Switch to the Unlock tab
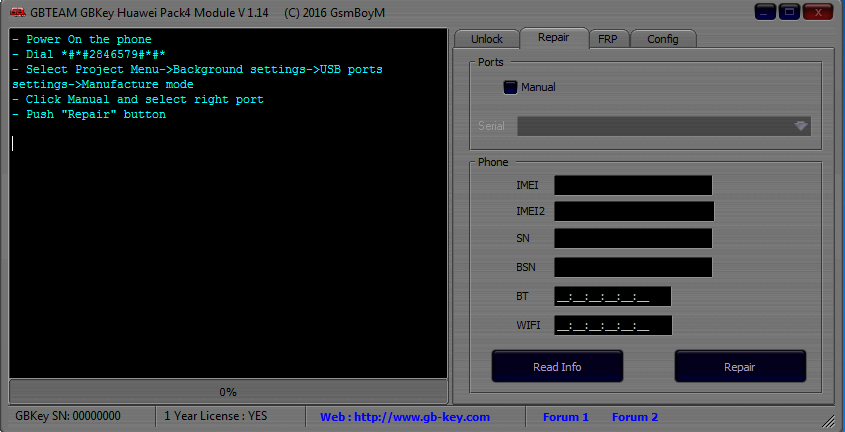This screenshot has height=432, width=845. [x=487, y=39]
